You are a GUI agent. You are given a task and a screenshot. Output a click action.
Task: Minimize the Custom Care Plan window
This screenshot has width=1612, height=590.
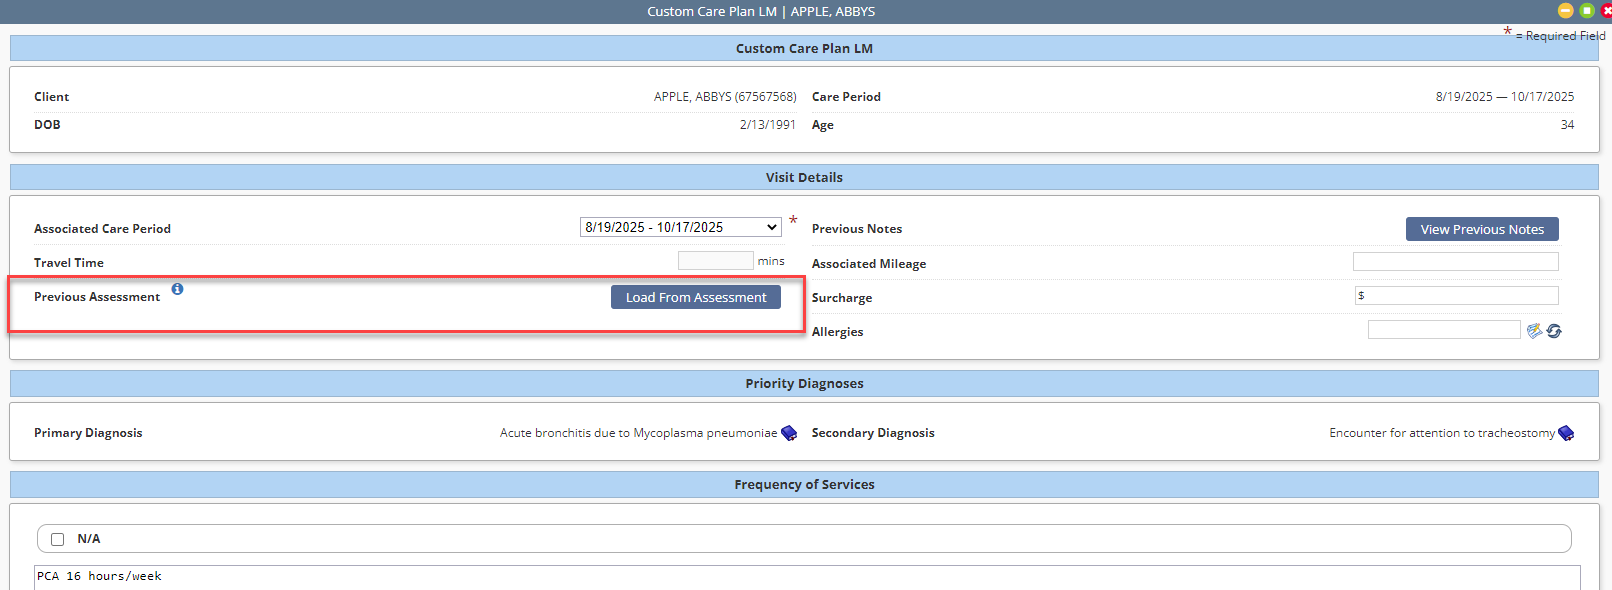tap(1566, 10)
